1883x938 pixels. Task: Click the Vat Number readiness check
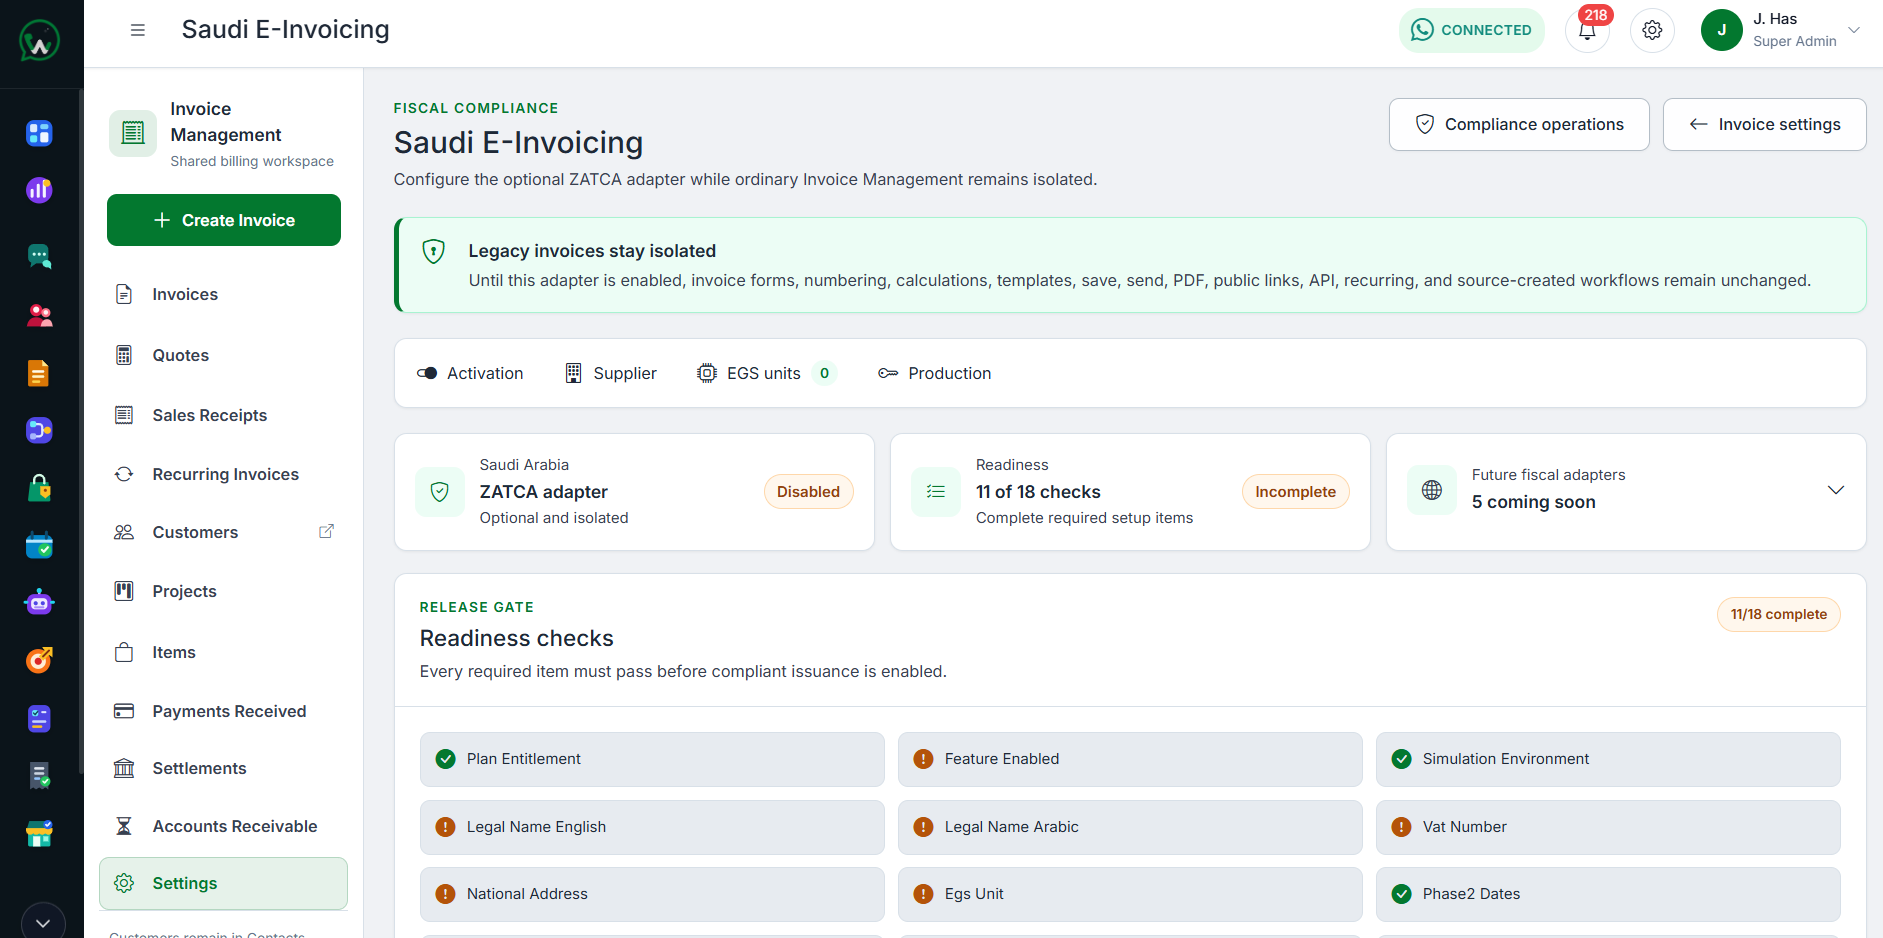point(1608,827)
